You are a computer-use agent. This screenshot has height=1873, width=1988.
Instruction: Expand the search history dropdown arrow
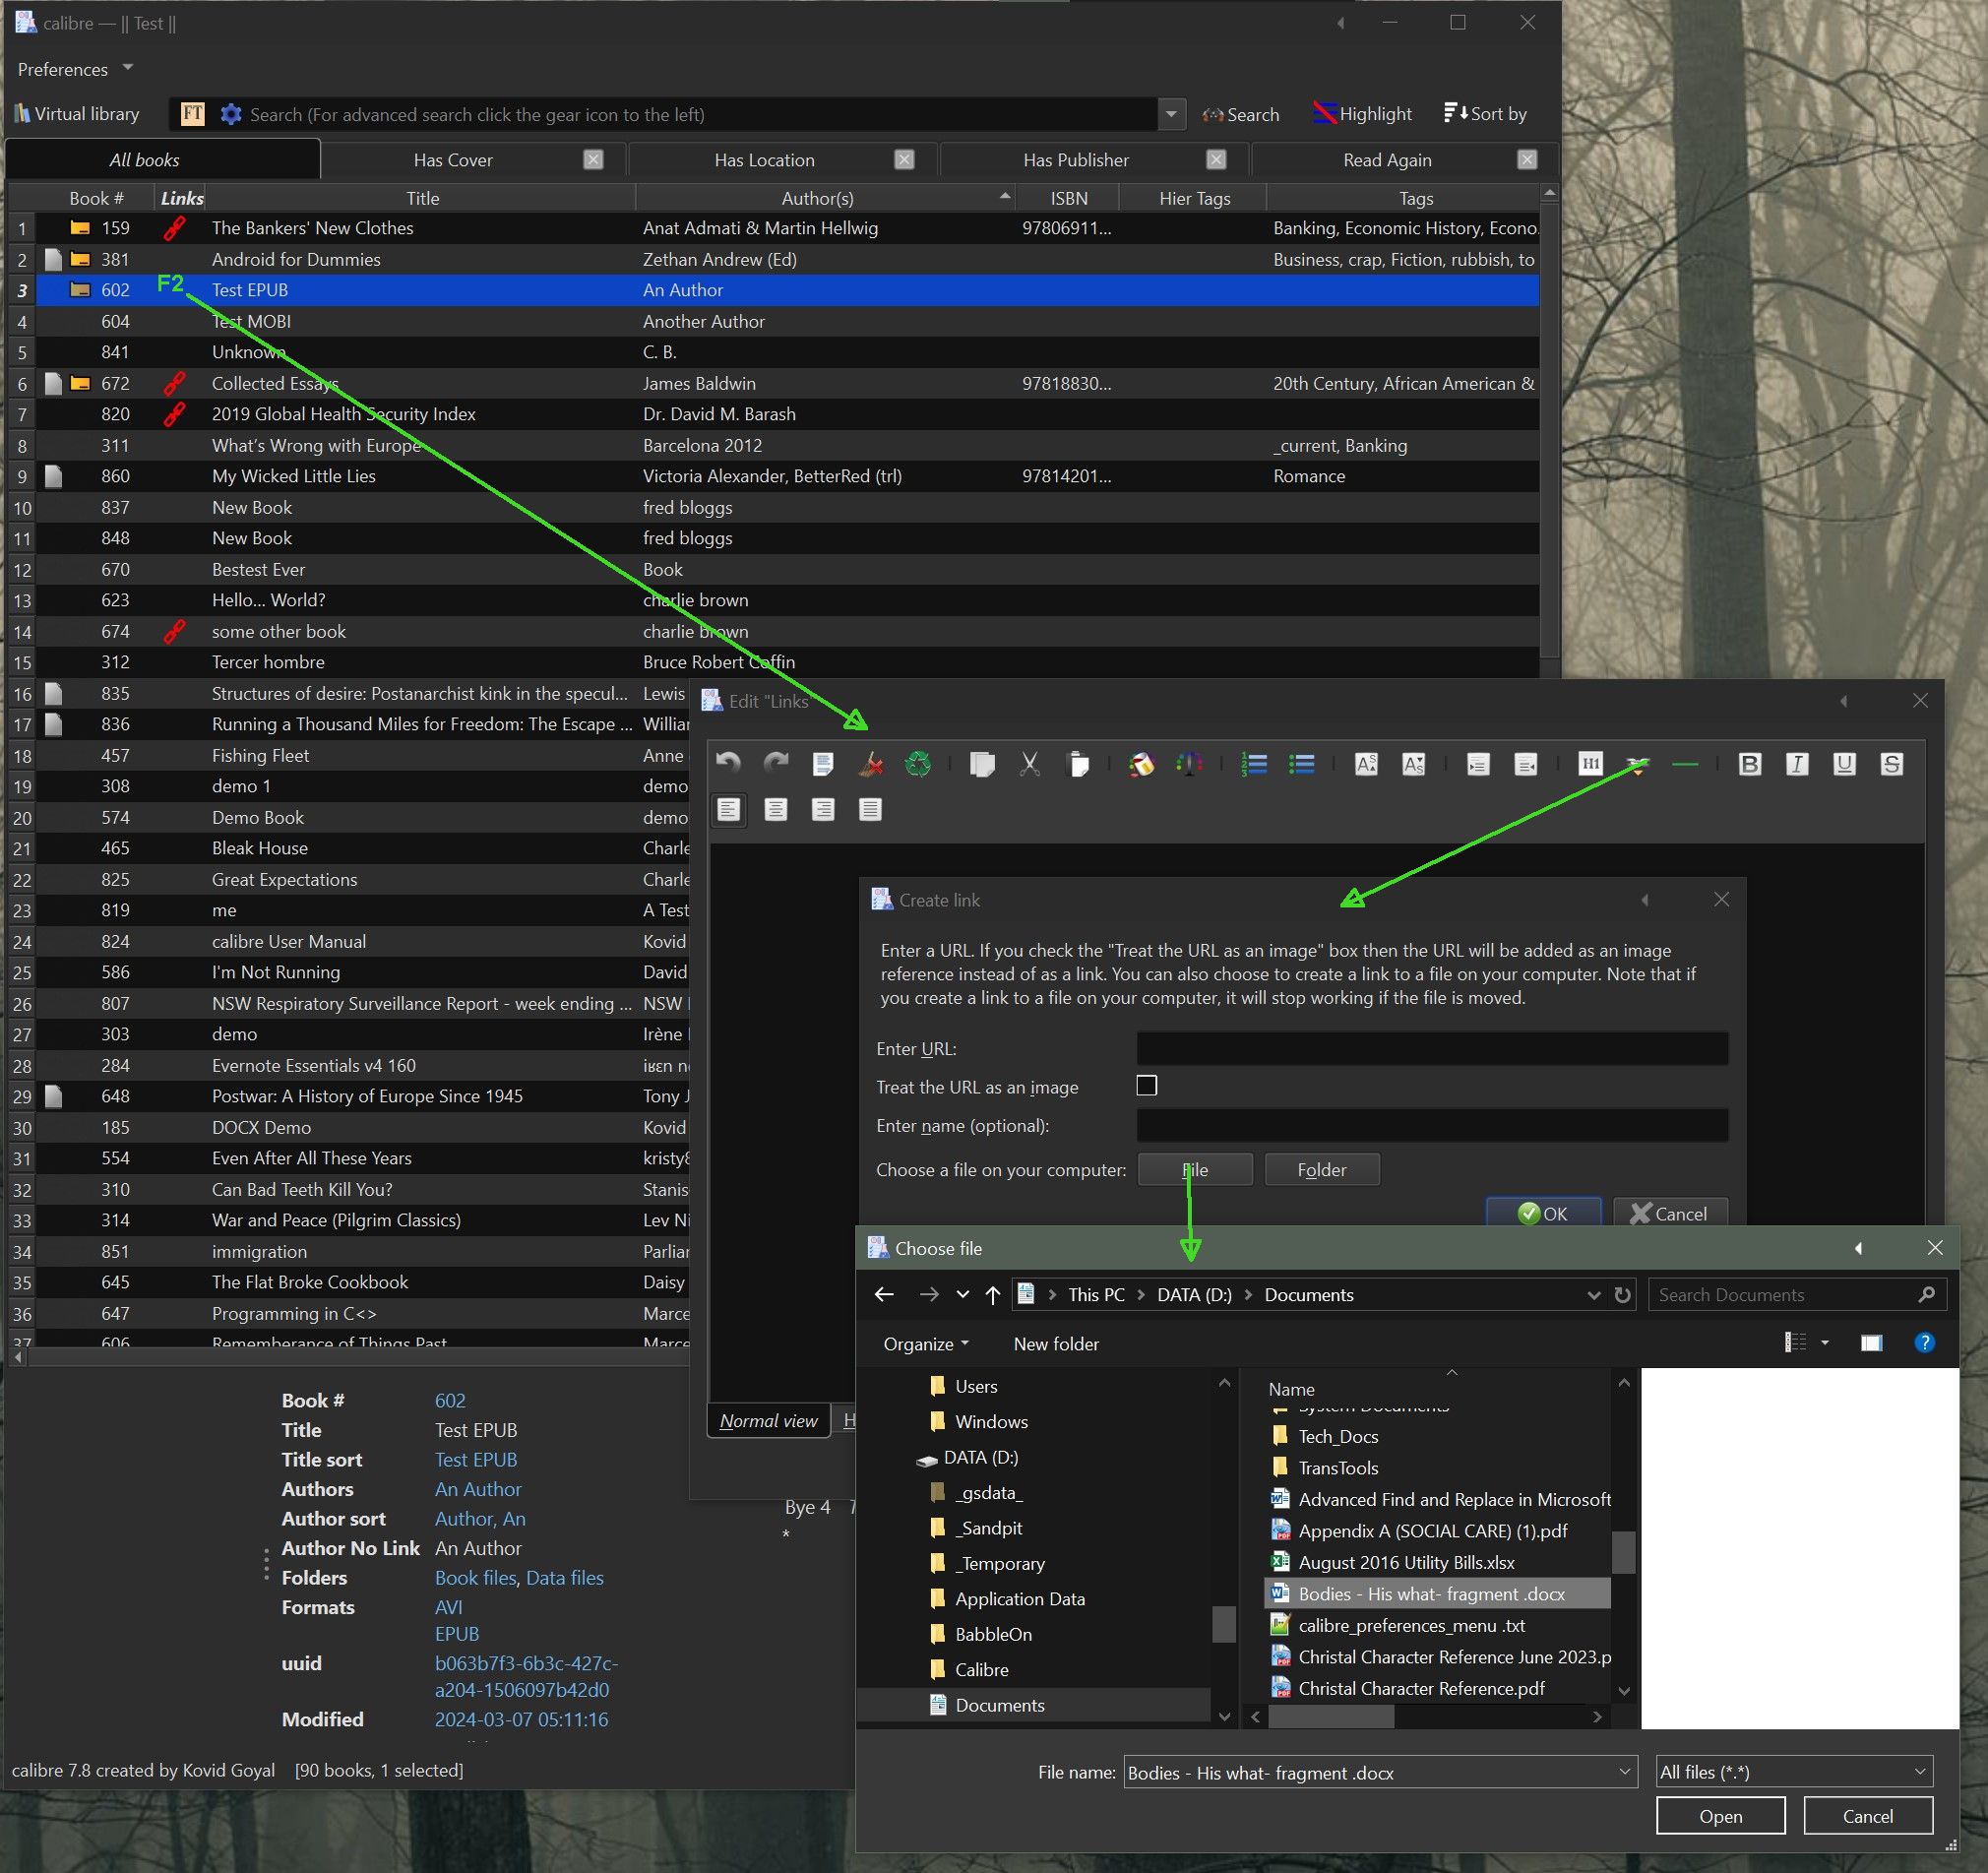(x=1171, y=114)
